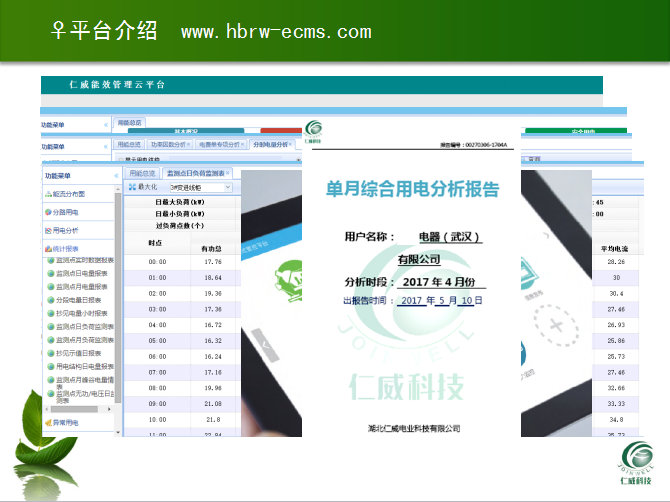Click the 2017年5月10日 report date
The height and width of the screenshot is (502, 670).
tap(441, 300)
